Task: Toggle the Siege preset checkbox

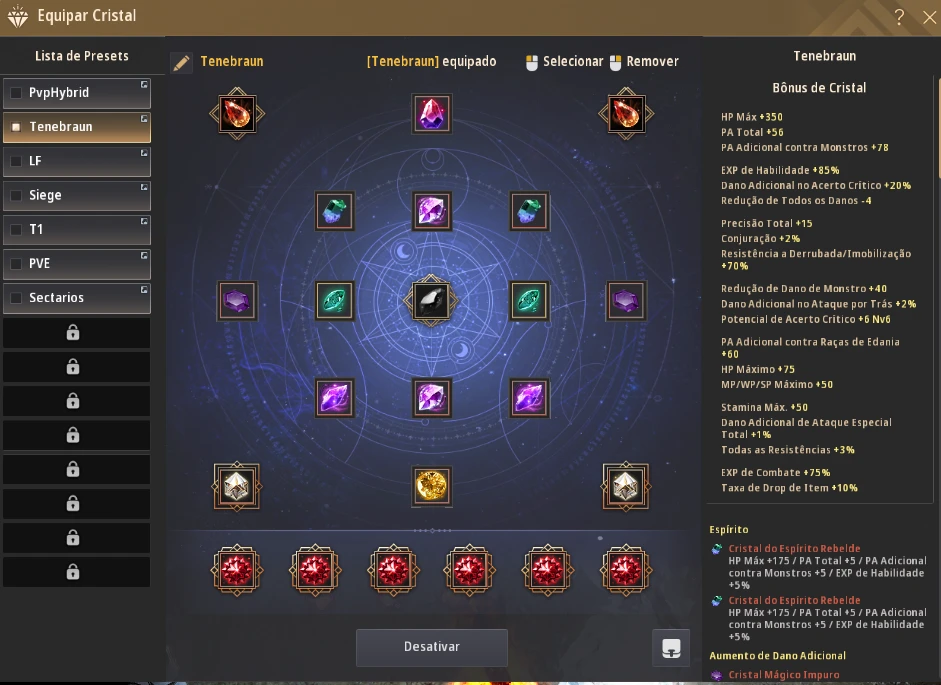Action: point(16,196)
